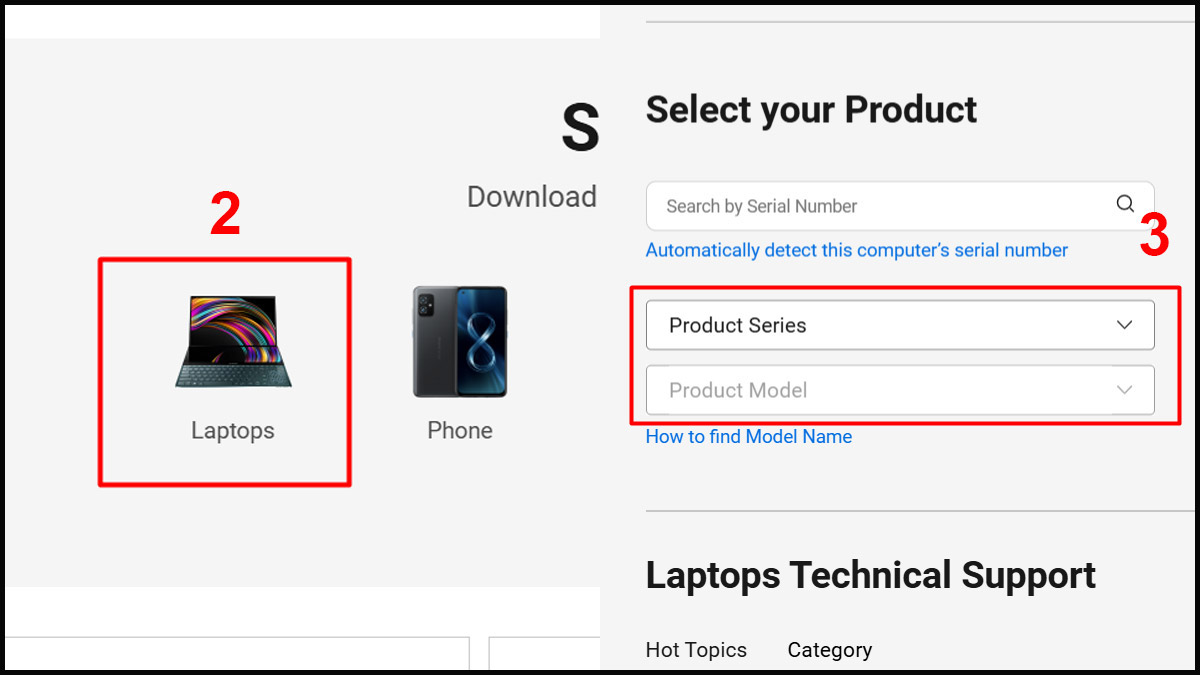Expand the Product Model chevron arrow
This screenshot has height=675, width=1200.
[1124, 389]
